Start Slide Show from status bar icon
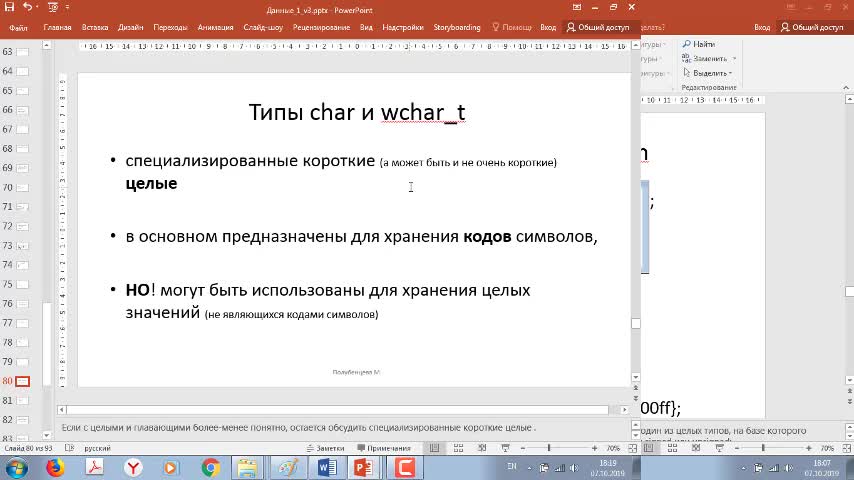 pos(505,448)
